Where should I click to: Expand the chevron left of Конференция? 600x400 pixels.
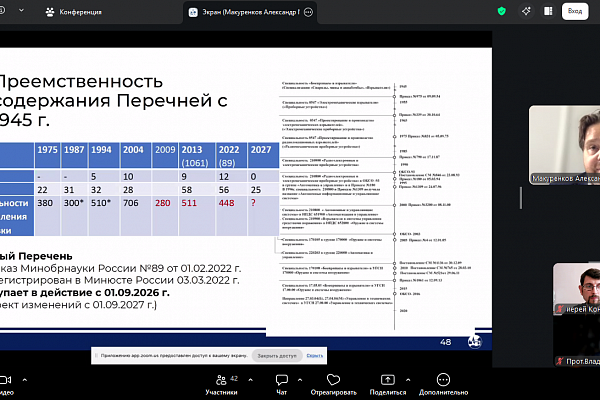click(21, 11)
